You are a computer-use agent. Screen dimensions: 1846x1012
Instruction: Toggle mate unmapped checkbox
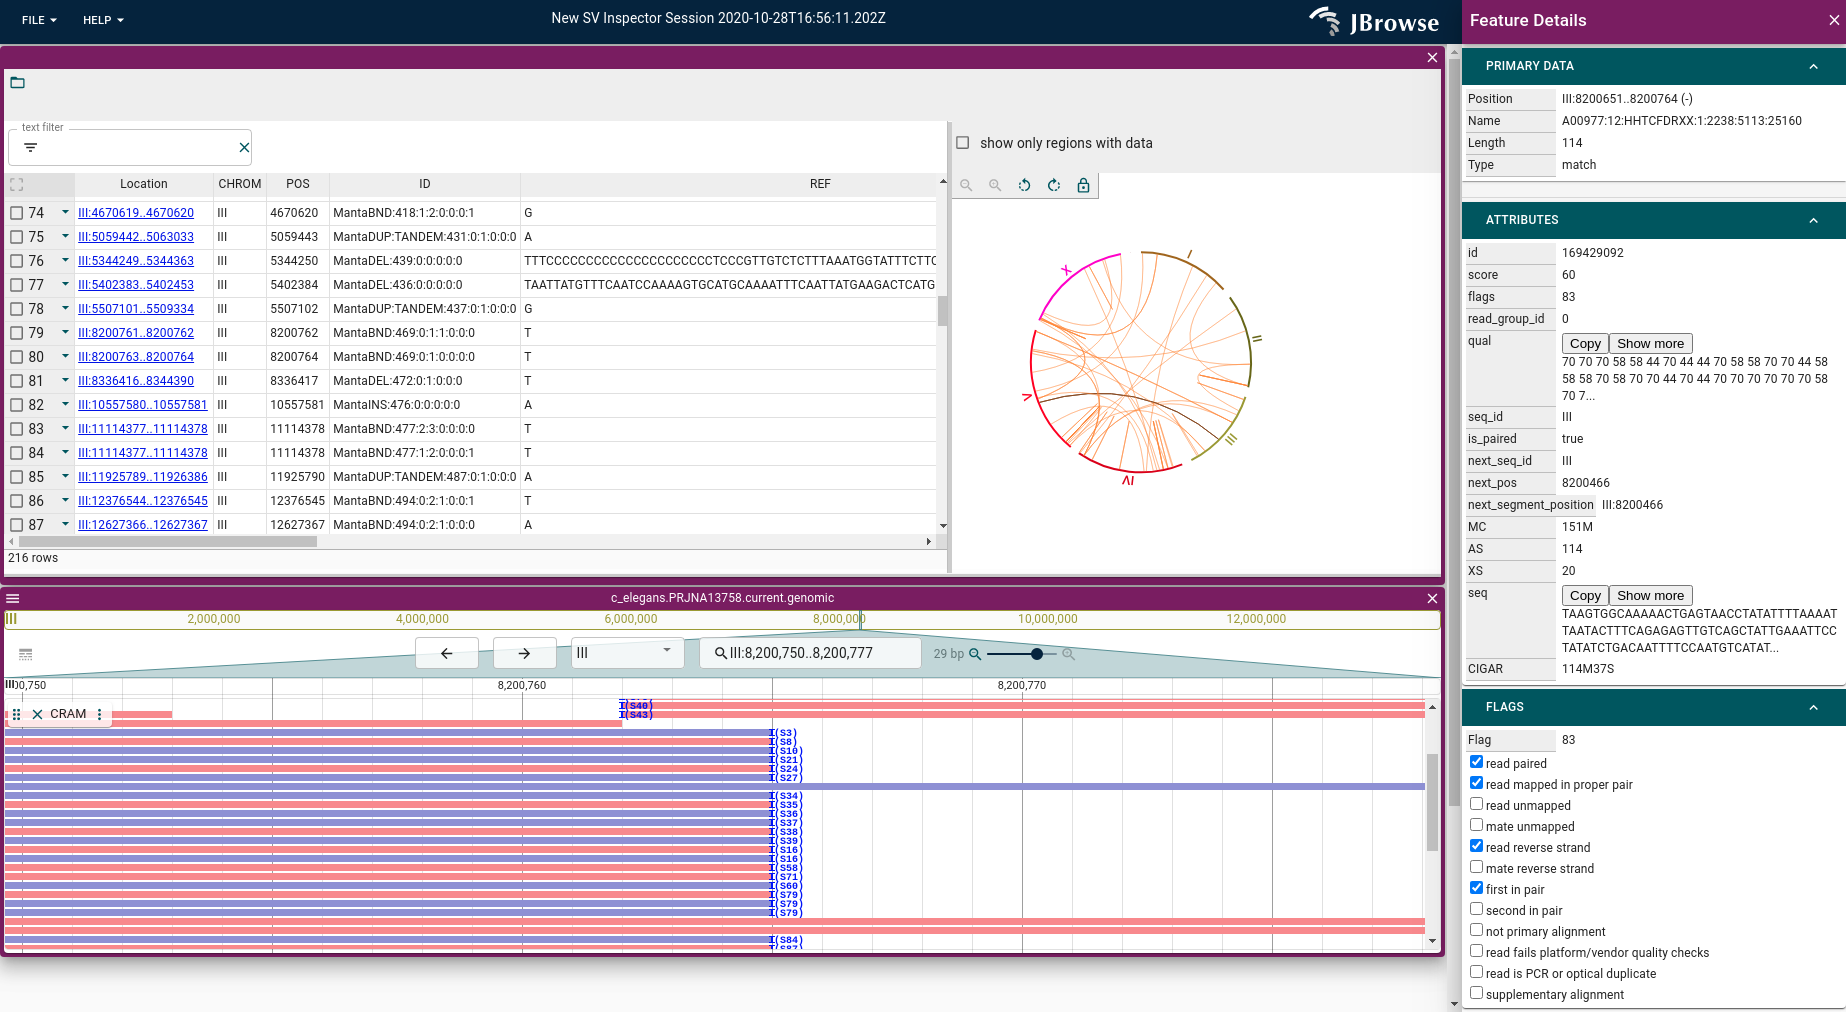coord(1476,825)
